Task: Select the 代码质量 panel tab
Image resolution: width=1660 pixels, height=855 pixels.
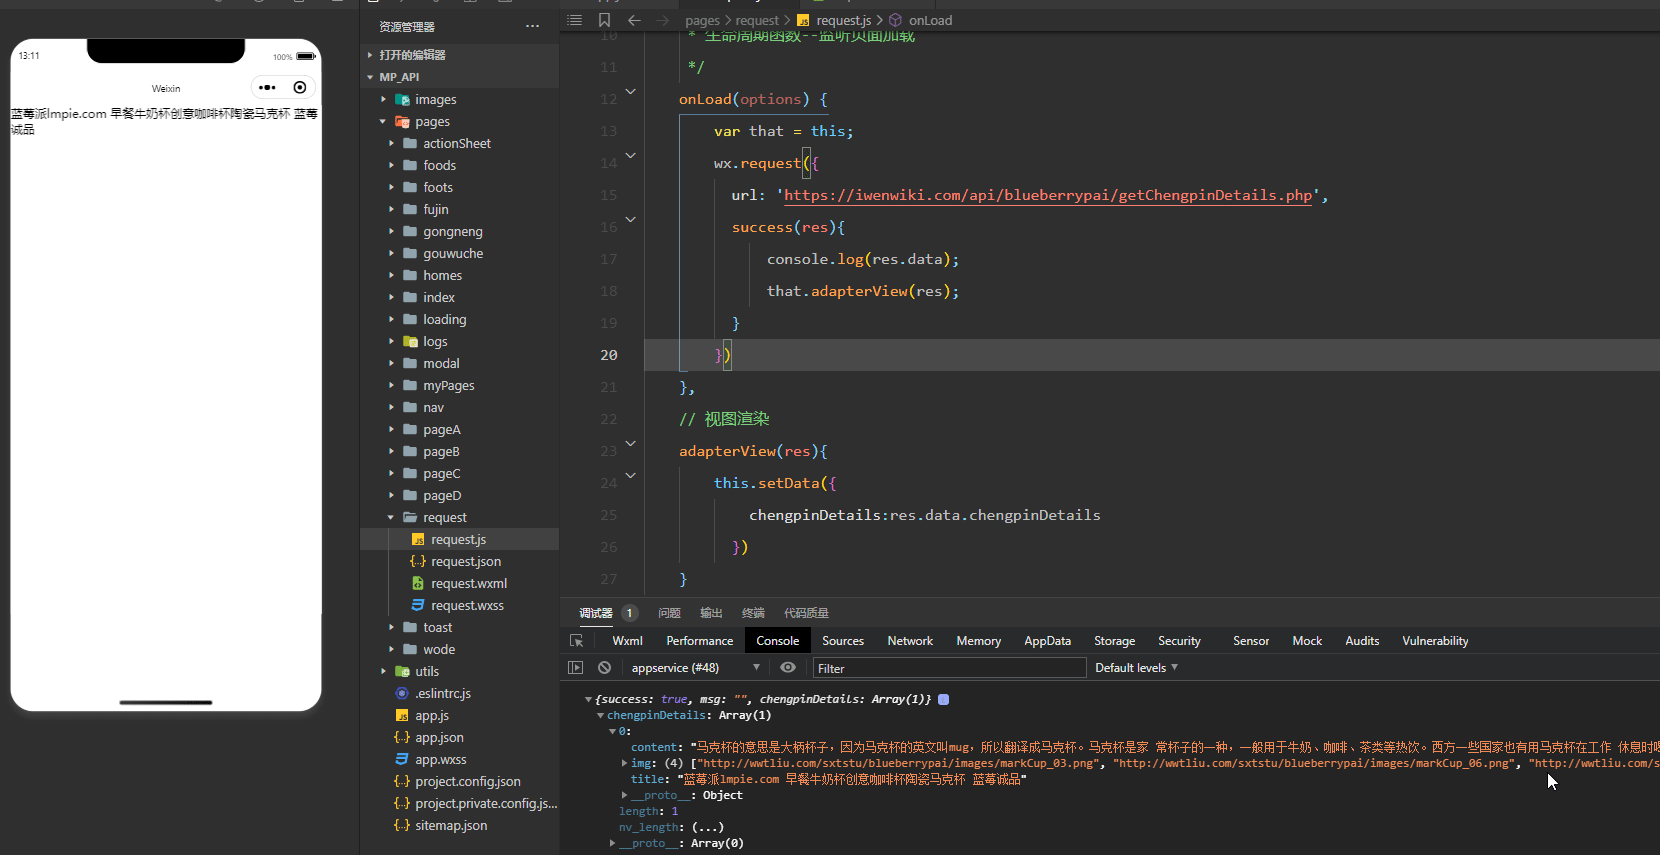Action: click(806, 613)
